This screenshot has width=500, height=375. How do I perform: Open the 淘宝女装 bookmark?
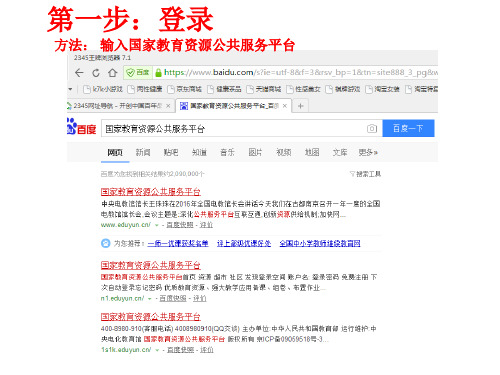383,89
